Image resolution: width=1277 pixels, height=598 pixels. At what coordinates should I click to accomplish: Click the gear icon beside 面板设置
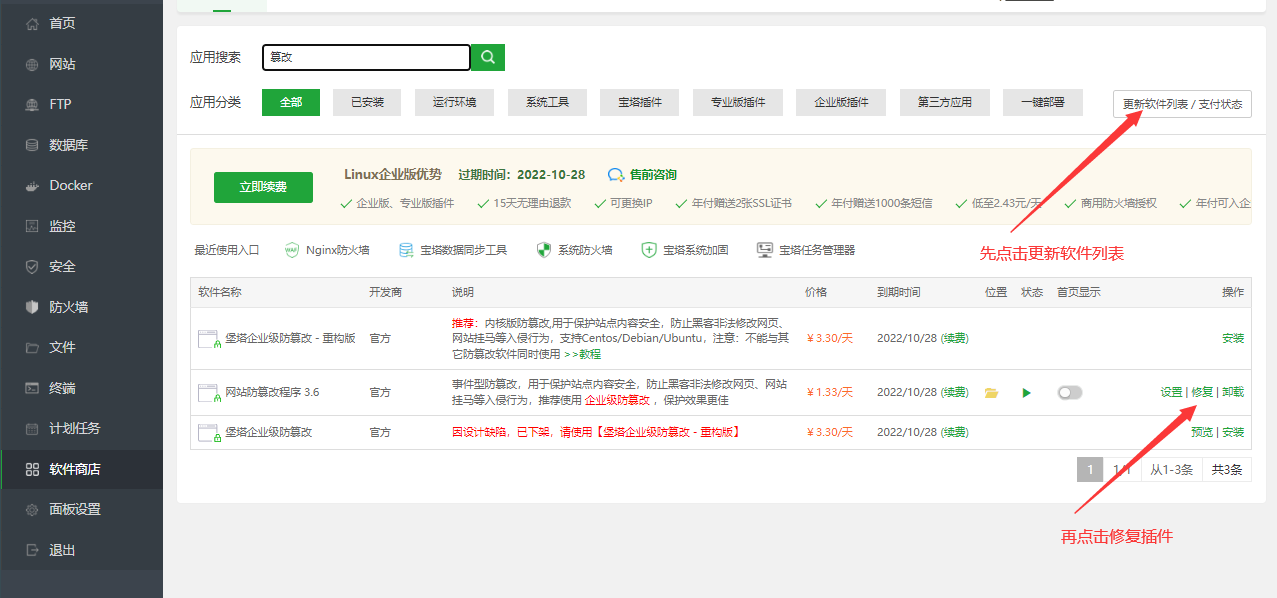coord(32,509)
